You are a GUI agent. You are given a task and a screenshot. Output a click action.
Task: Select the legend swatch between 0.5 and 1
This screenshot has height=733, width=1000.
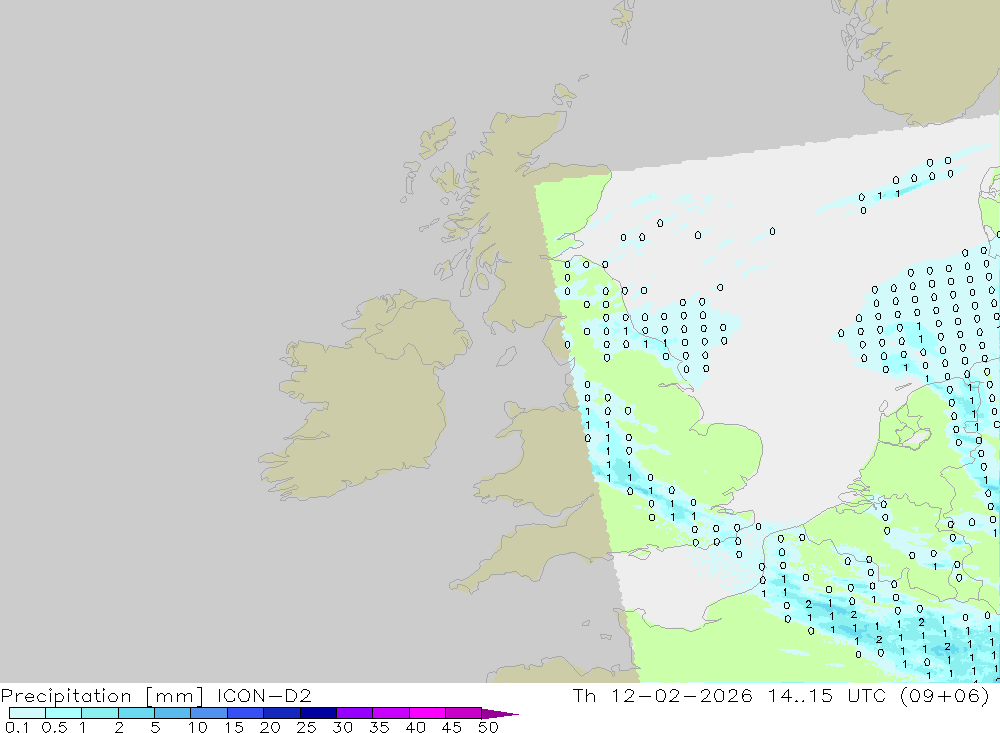click(x=63, y=713)
